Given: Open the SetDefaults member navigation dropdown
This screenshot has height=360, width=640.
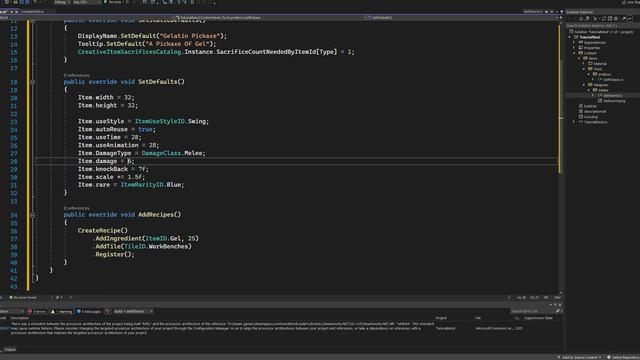Looking at the screenshot, I should click(461, 18).
